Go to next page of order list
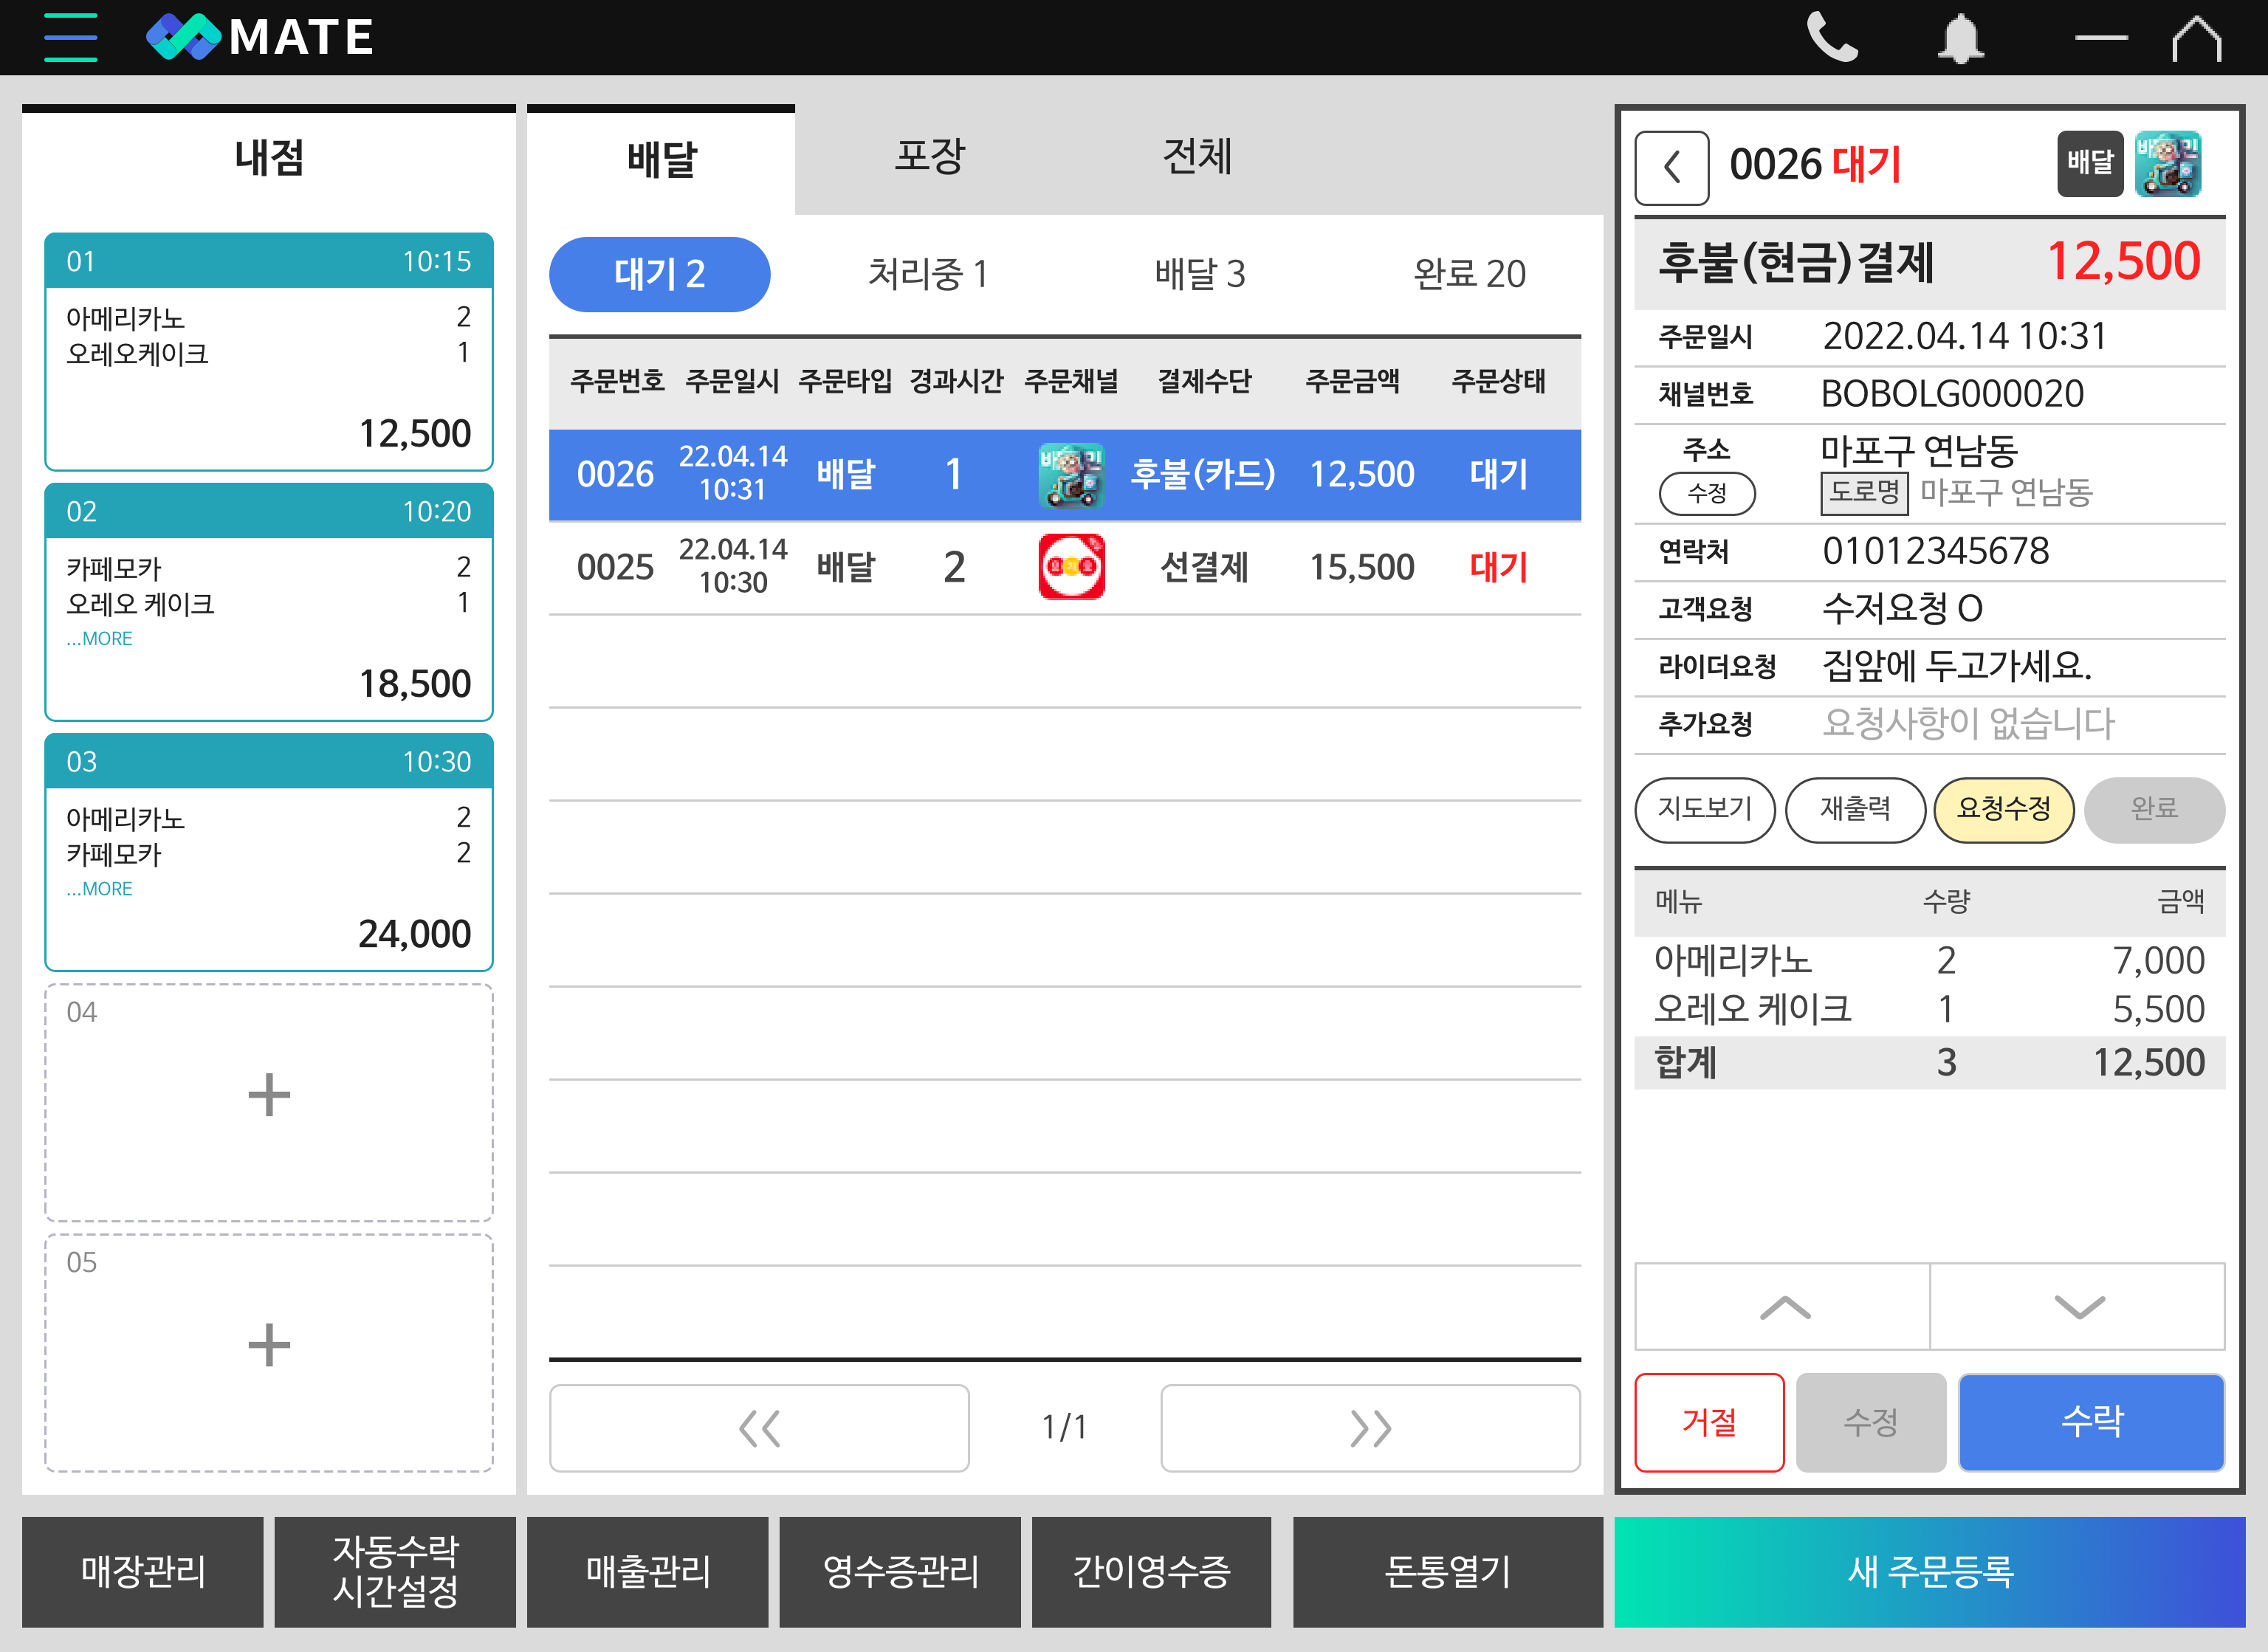This screenshot has width=2268, height=1652. click(1369, 1428)
